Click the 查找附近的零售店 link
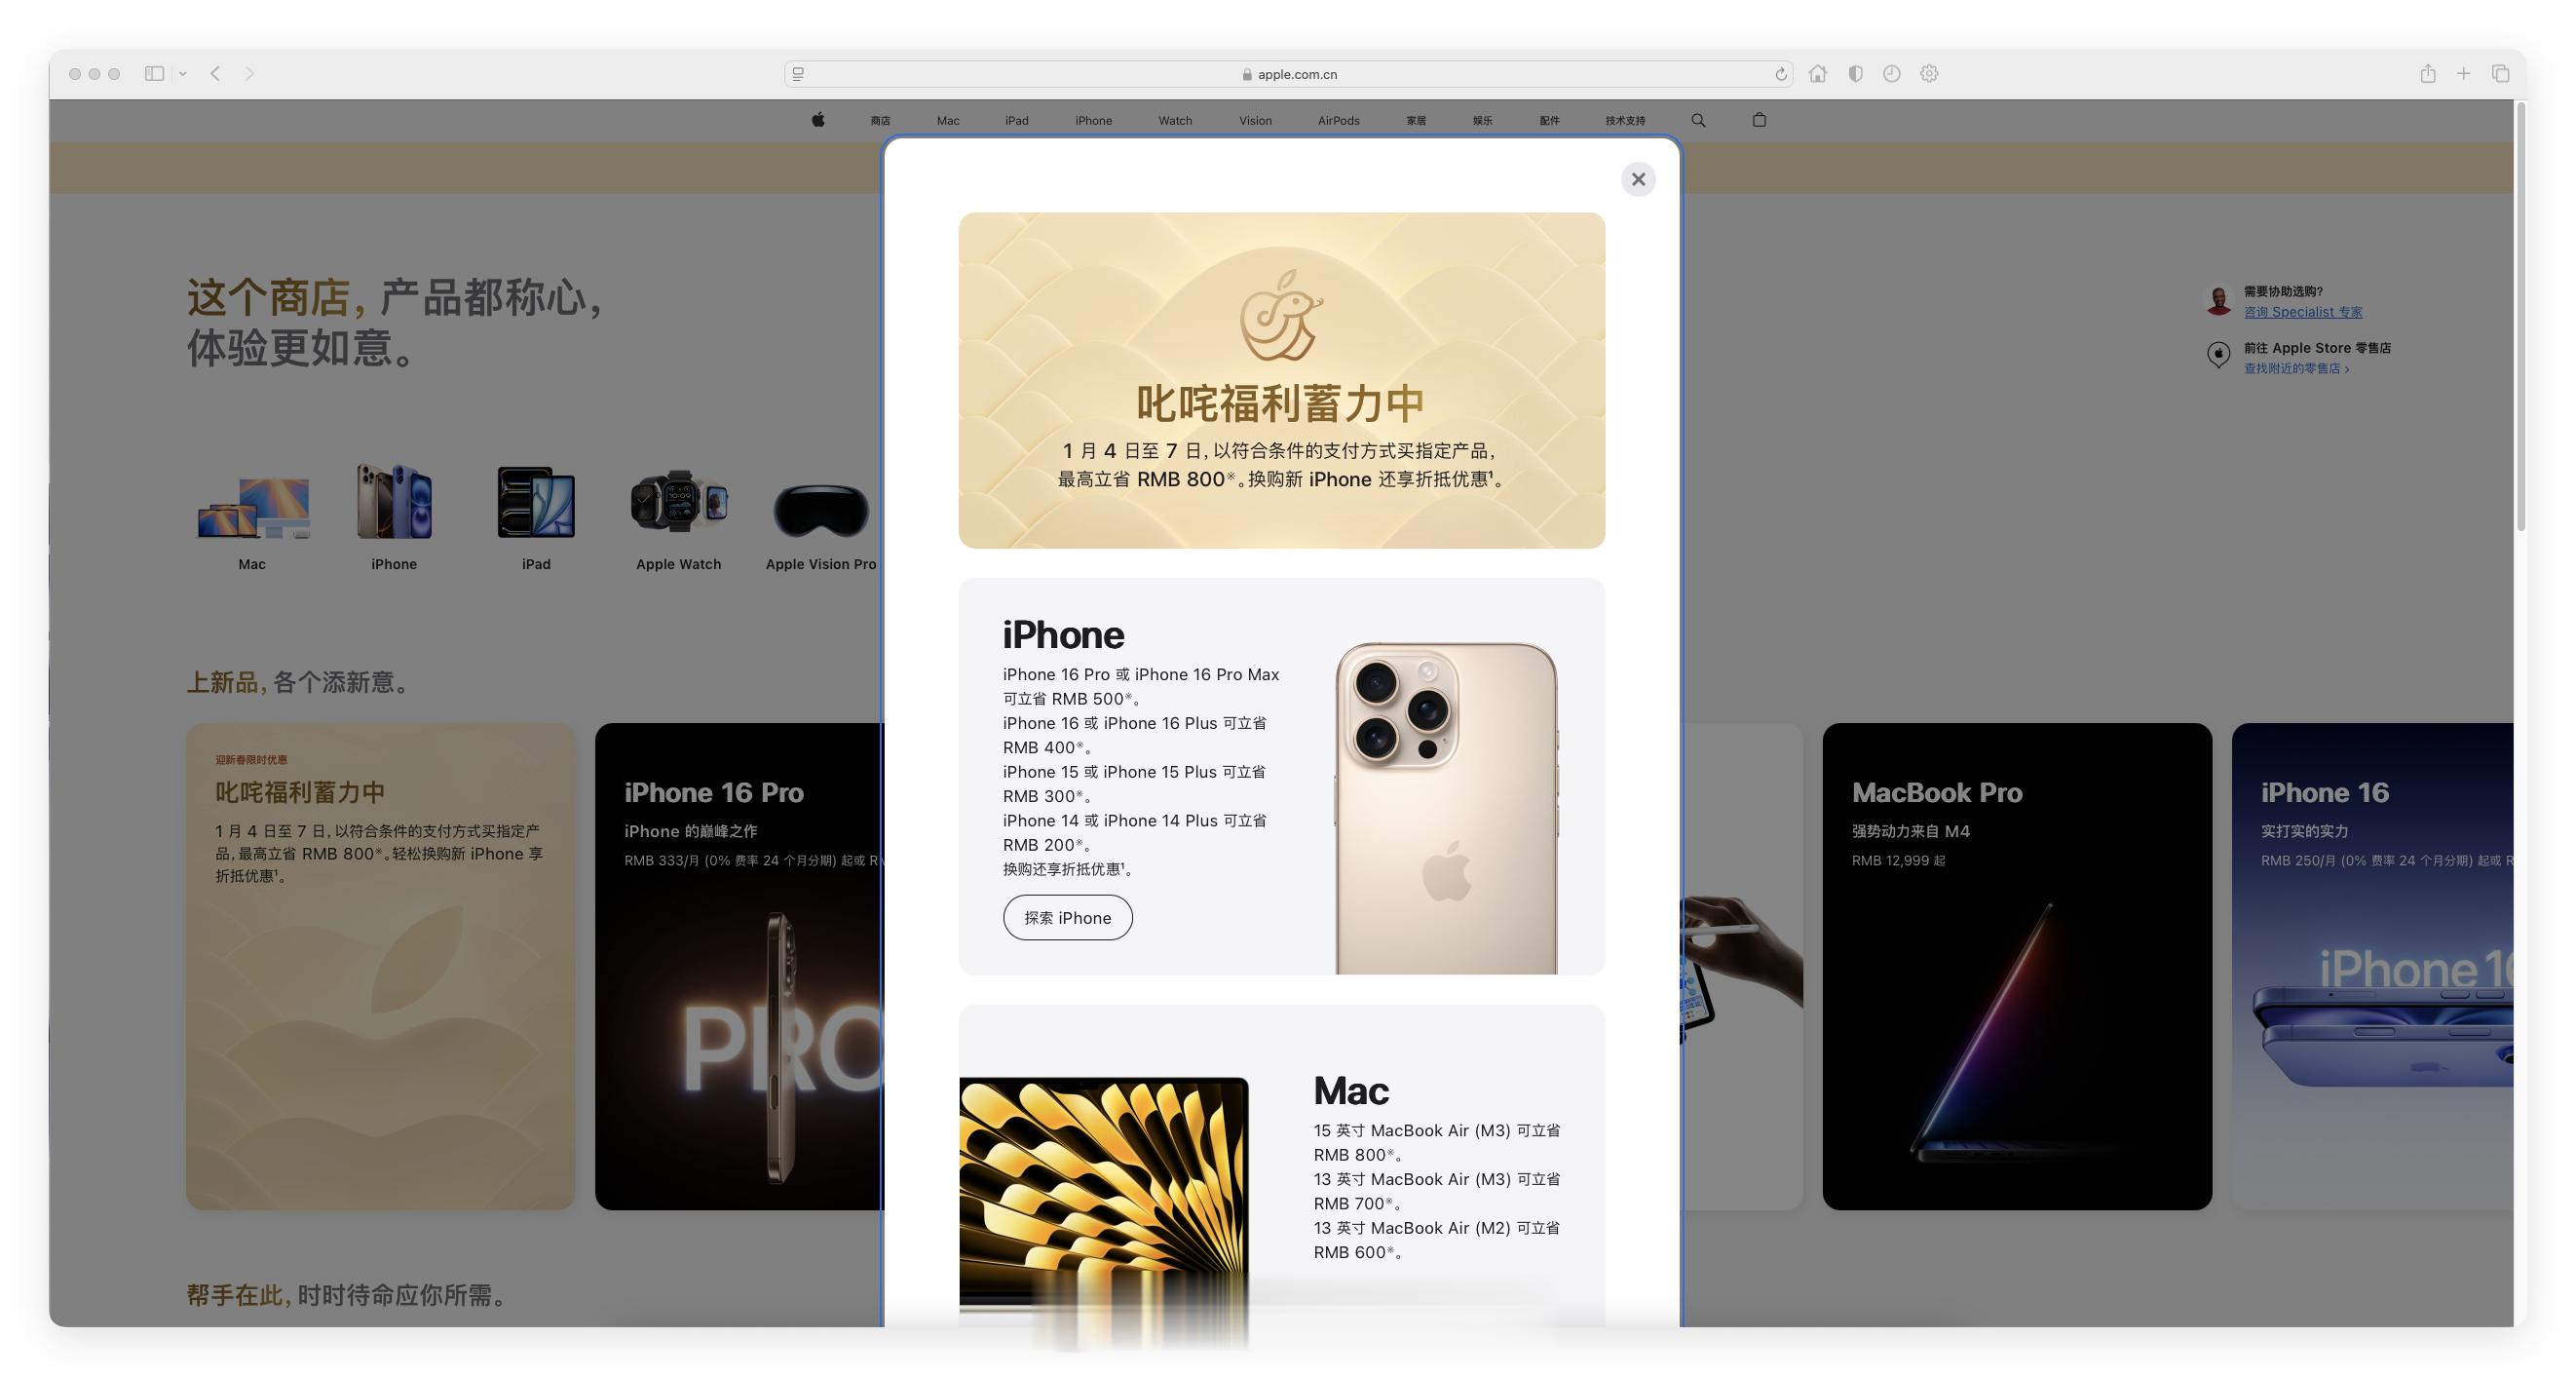2576x1376 pixels. 2295,368
